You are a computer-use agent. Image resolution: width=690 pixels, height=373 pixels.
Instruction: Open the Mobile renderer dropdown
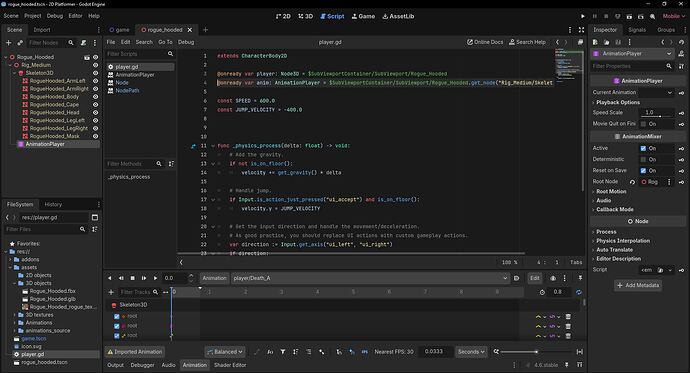(674, 16)
